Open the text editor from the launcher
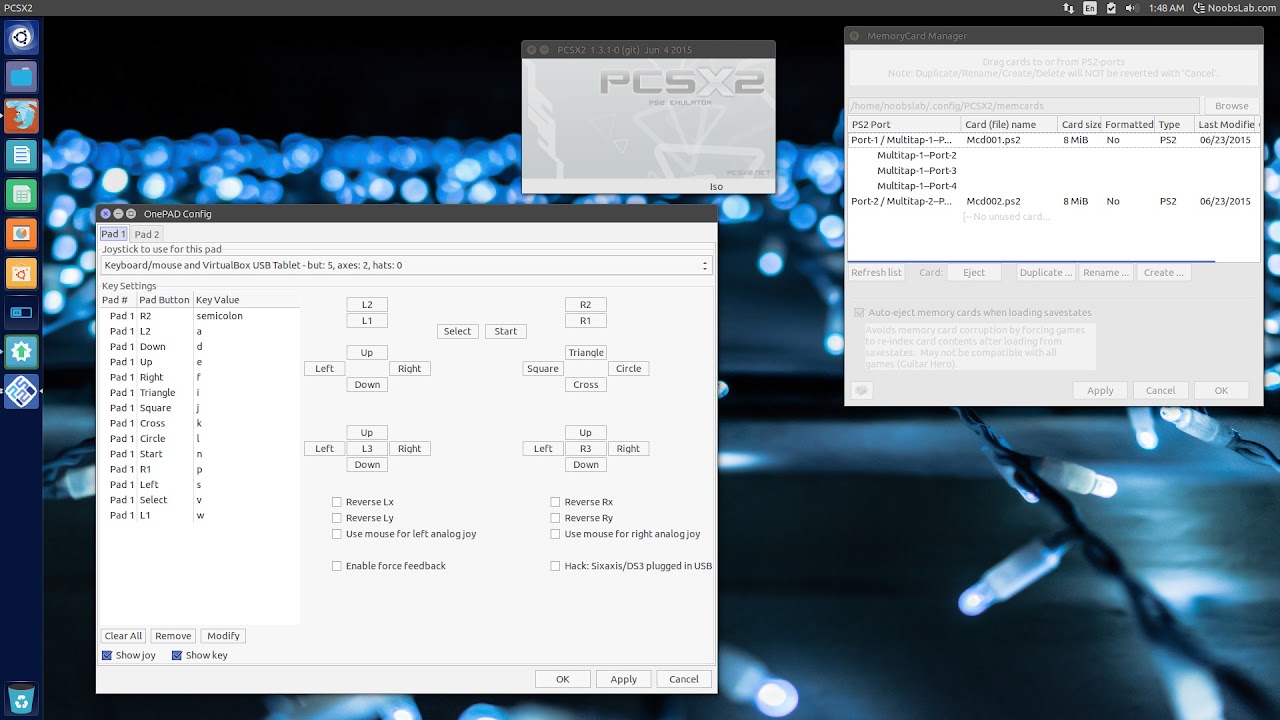The height and width of the screenshot is (720, 1280). (x=20, y=154)
